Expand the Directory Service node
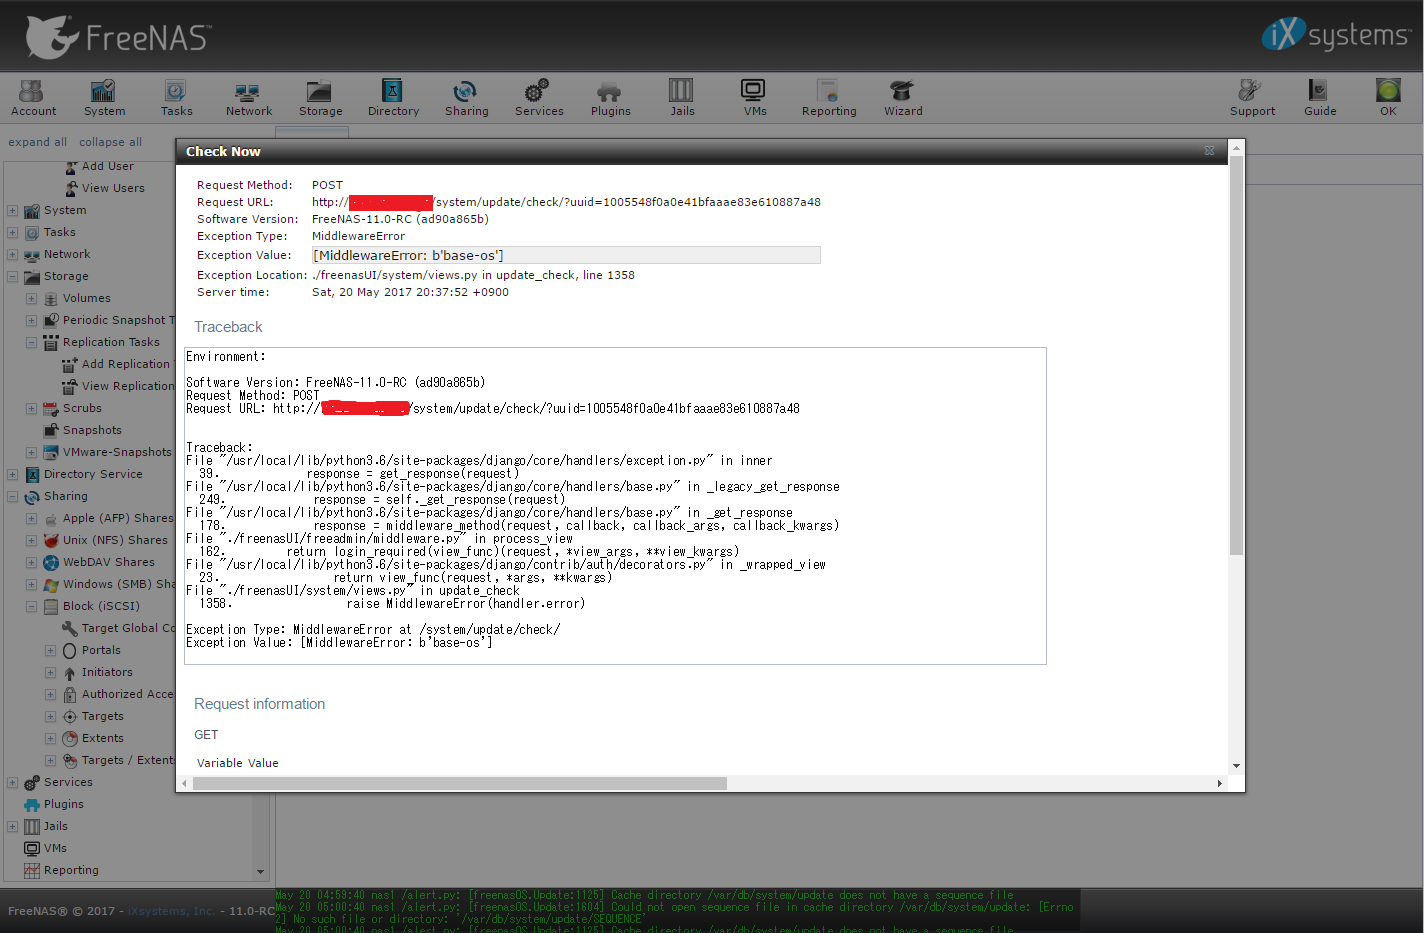Screen dimensions: 1424x933 [12, 474]
